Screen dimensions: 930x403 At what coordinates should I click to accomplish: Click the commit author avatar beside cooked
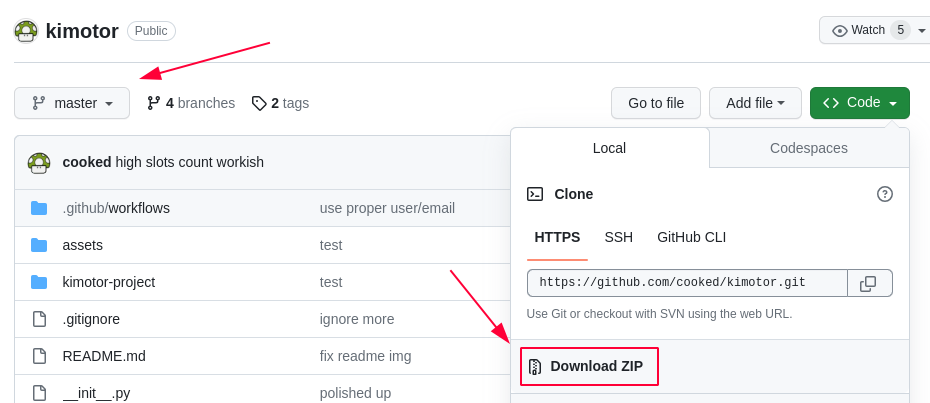(x=39, y=163)
